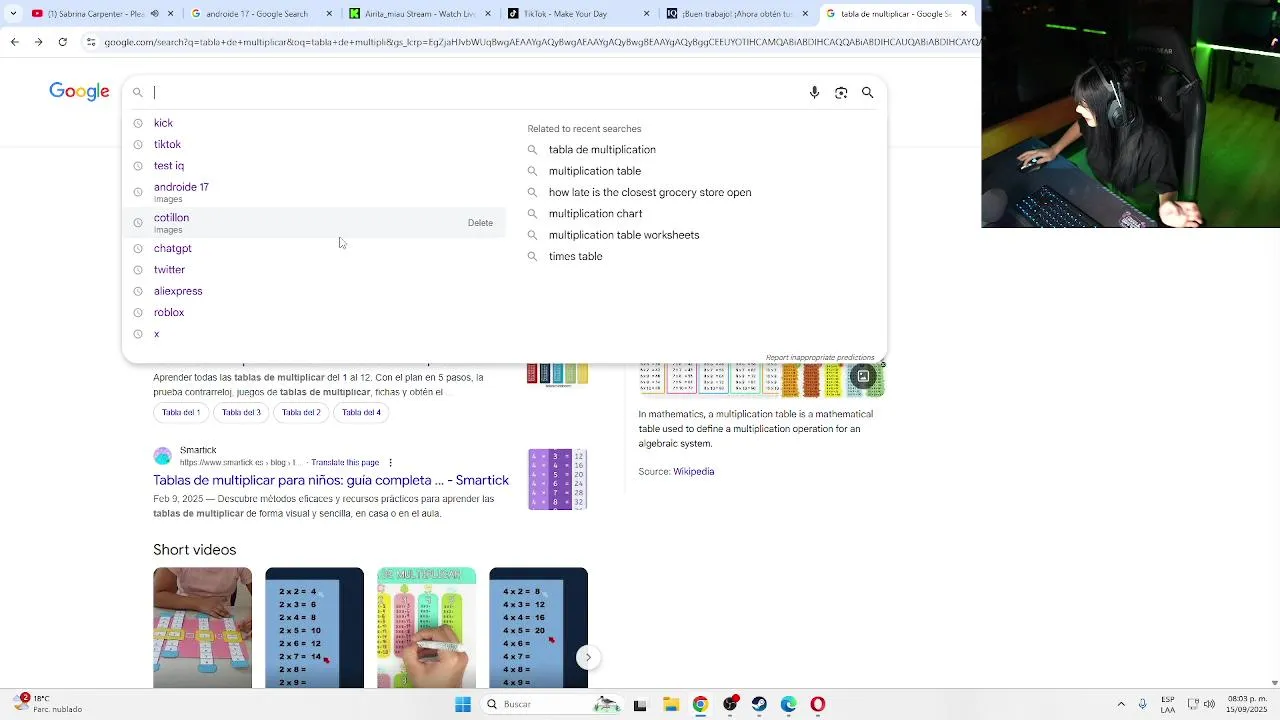
Task: Click 'Translate this page' for Smartick result
Action: coord(345,463)
